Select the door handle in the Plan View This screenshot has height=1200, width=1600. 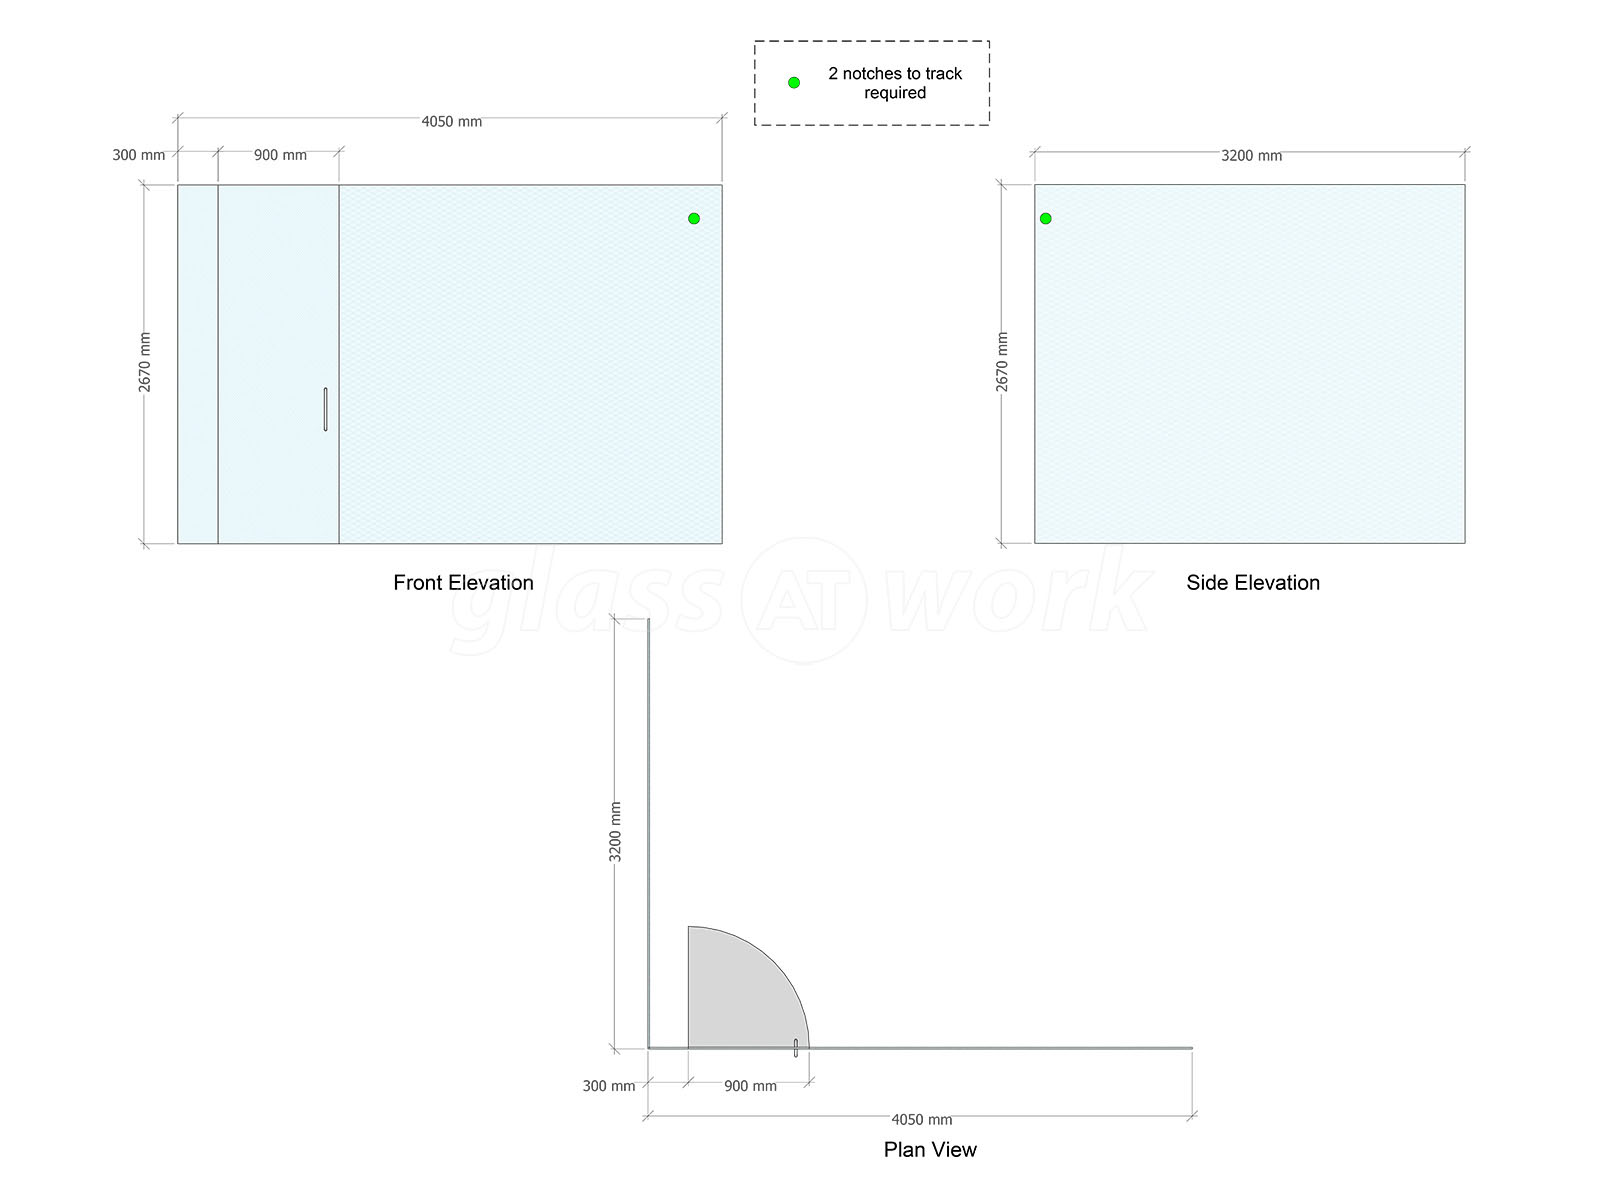pyautogui.click(x=796, y=1047)
